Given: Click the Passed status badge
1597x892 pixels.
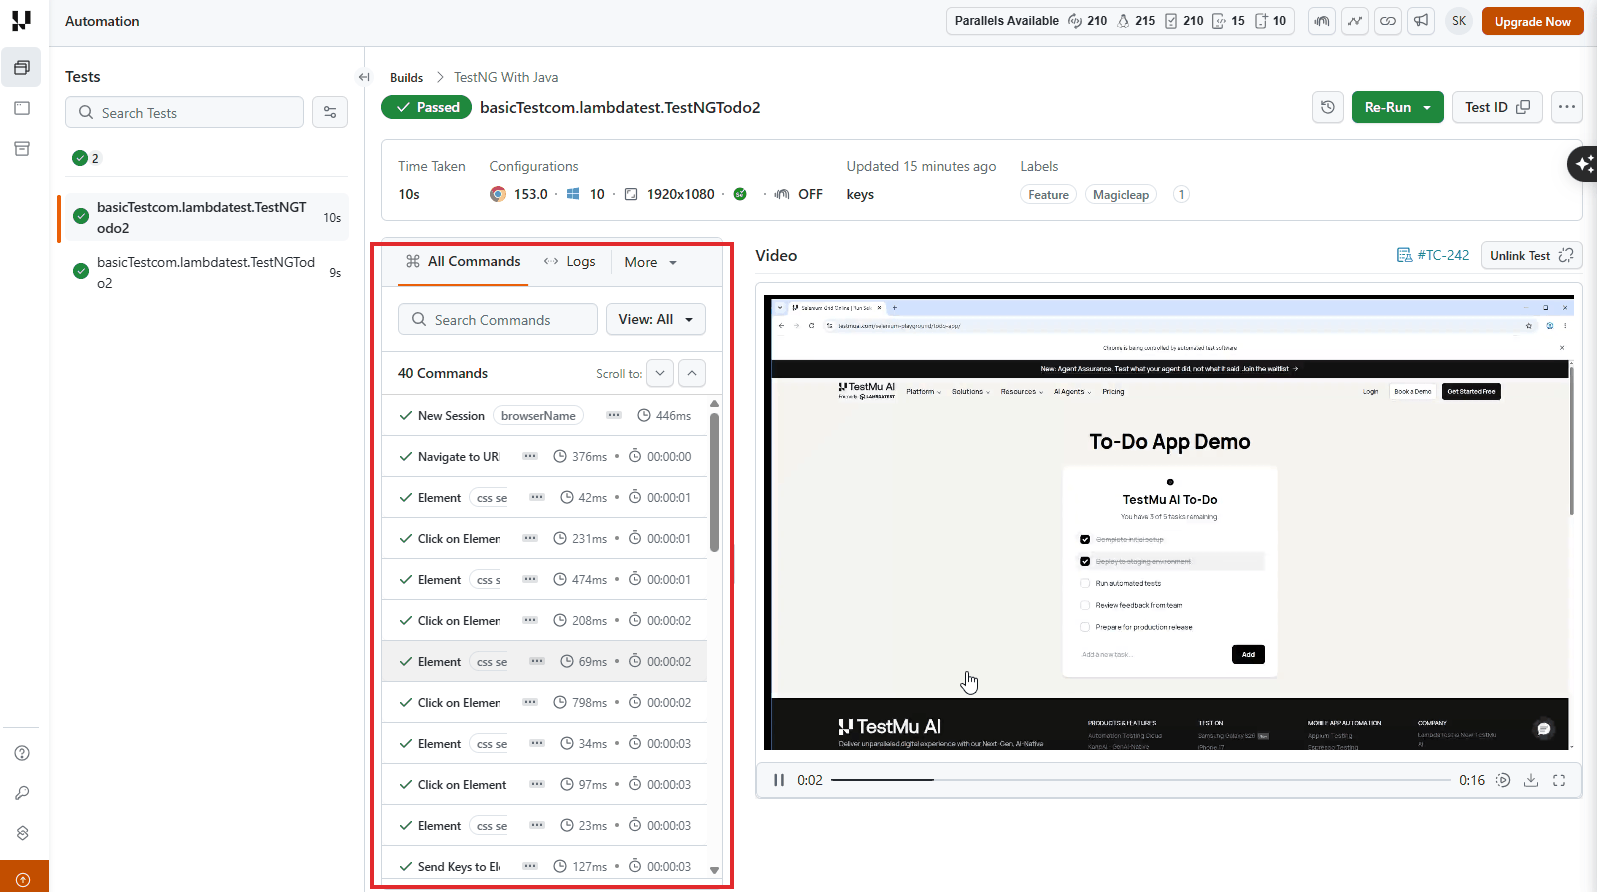Looking at the screenshot, I should coord(427,107).
